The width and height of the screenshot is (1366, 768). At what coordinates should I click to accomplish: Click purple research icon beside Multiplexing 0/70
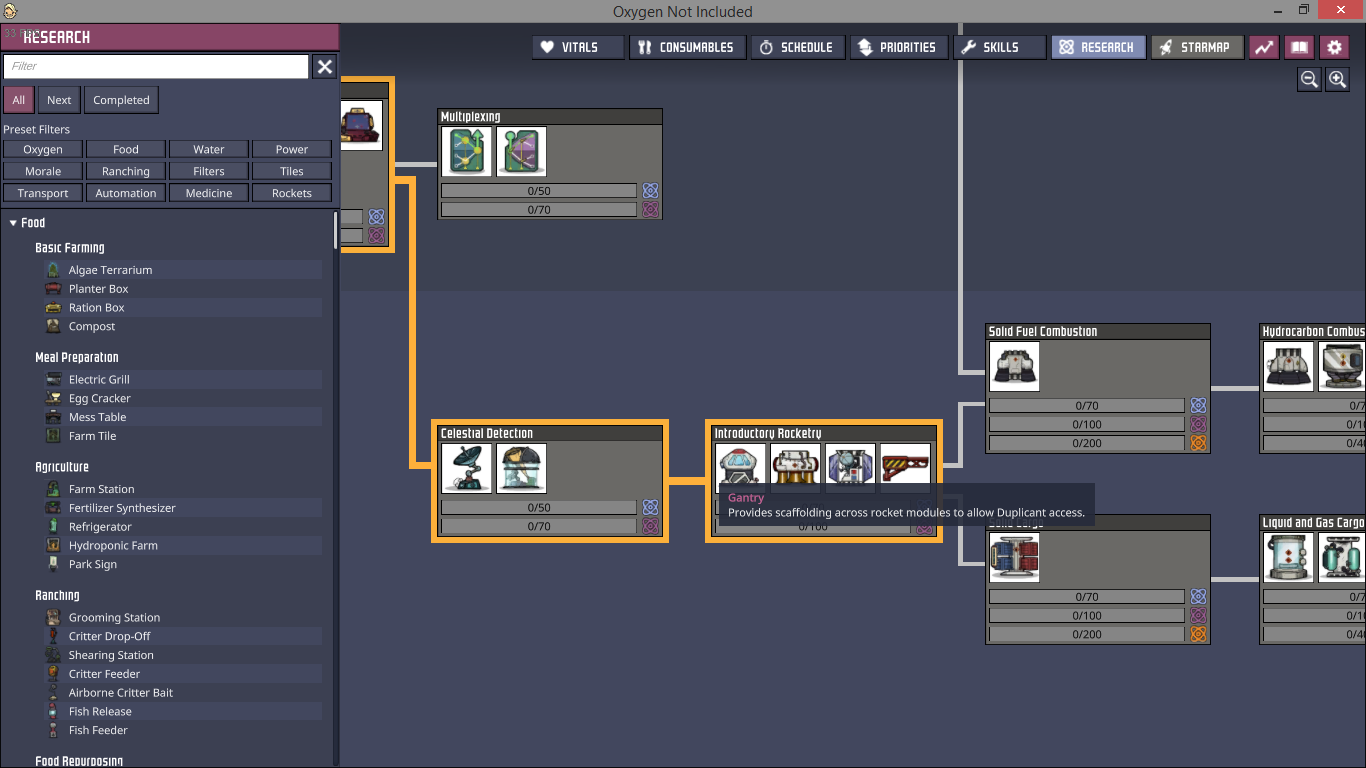pos(651,210)
